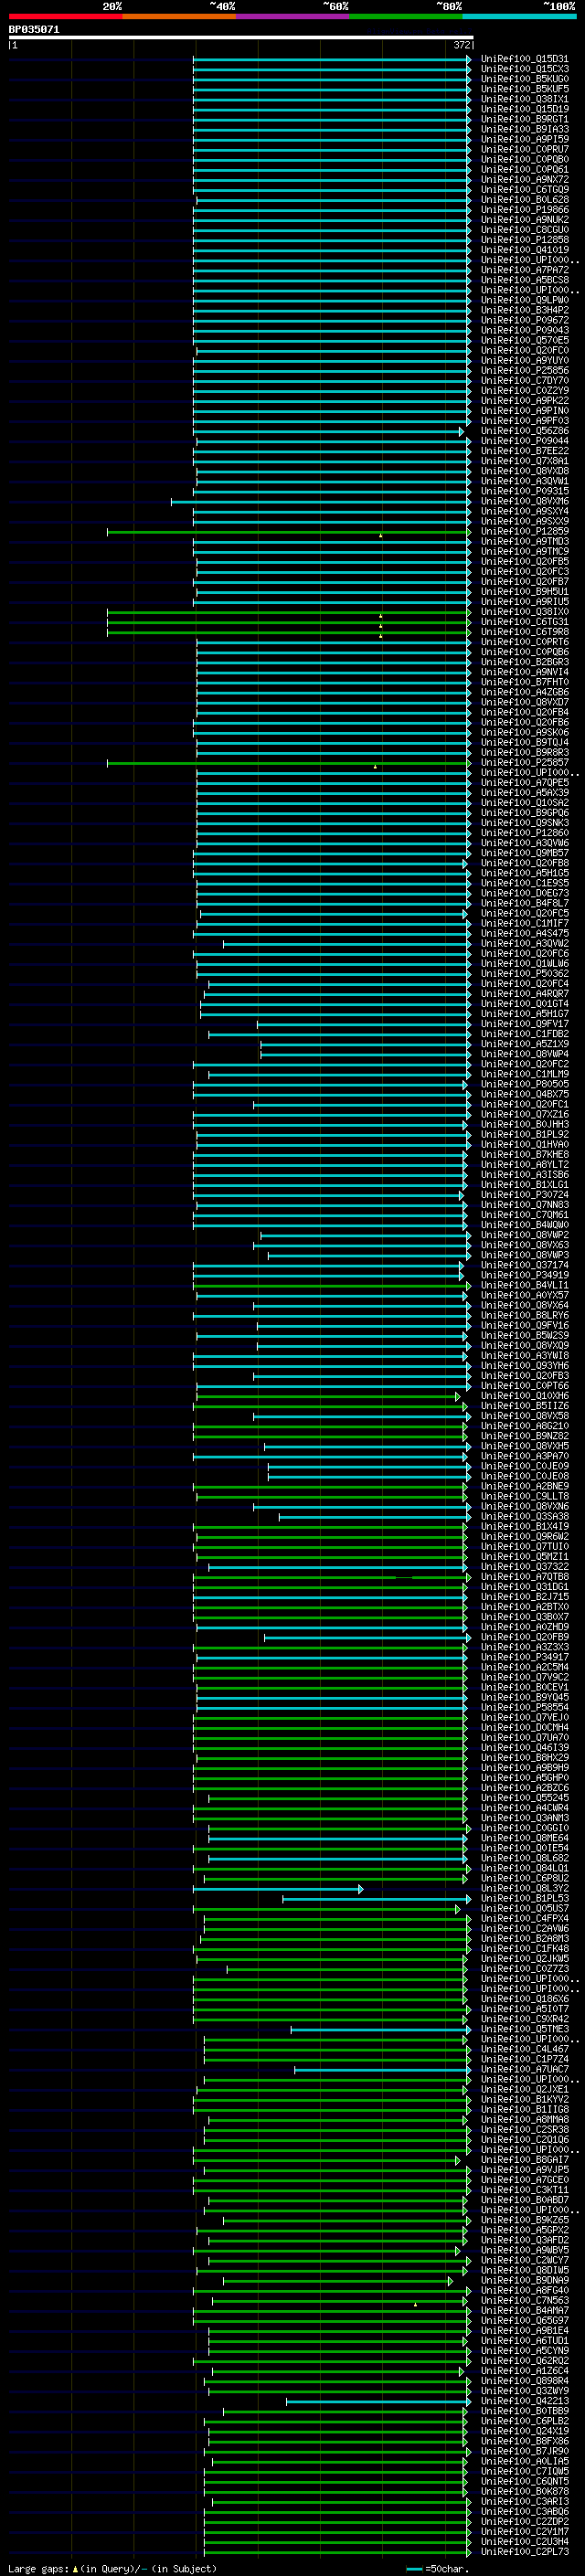
Task: Click hit label UniRef100_B9H5U1
Action: 525,591
